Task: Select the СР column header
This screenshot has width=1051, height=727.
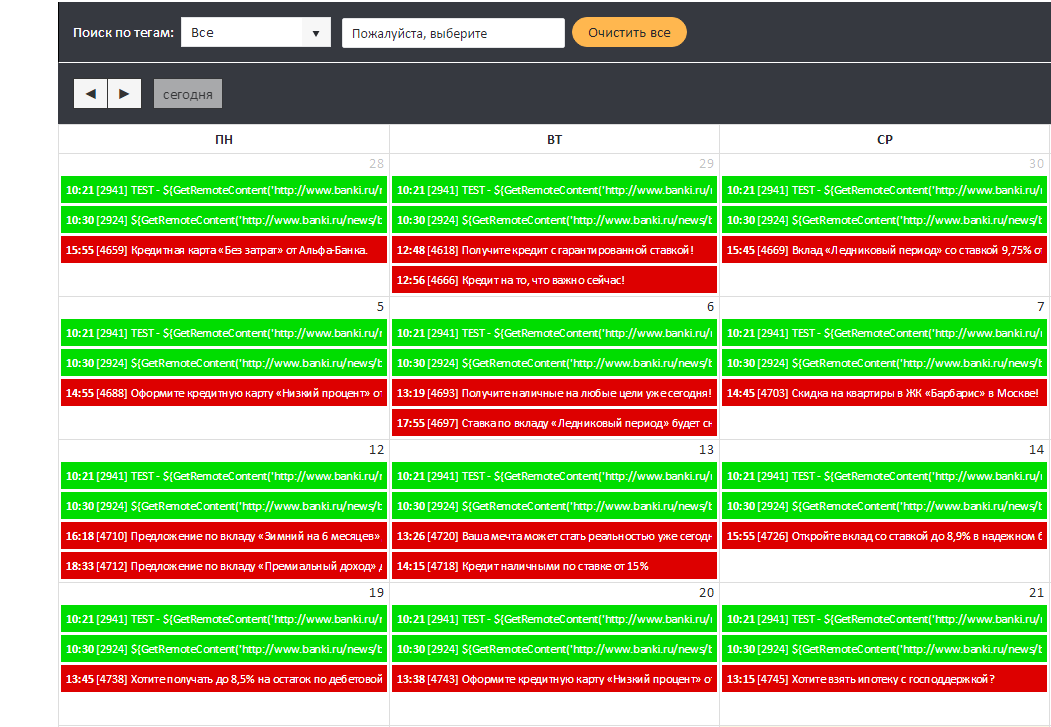Action: pyautogui.click(x=884, y=139)
